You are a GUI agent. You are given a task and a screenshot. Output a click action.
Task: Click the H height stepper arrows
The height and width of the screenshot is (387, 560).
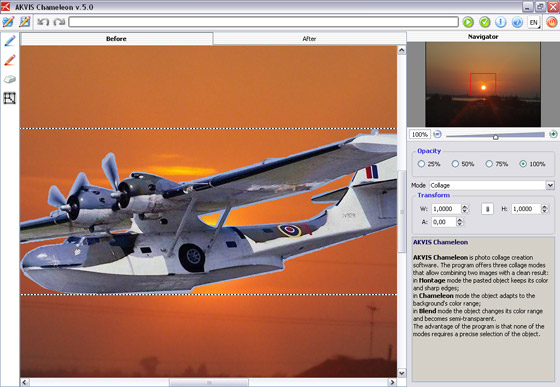545,209
